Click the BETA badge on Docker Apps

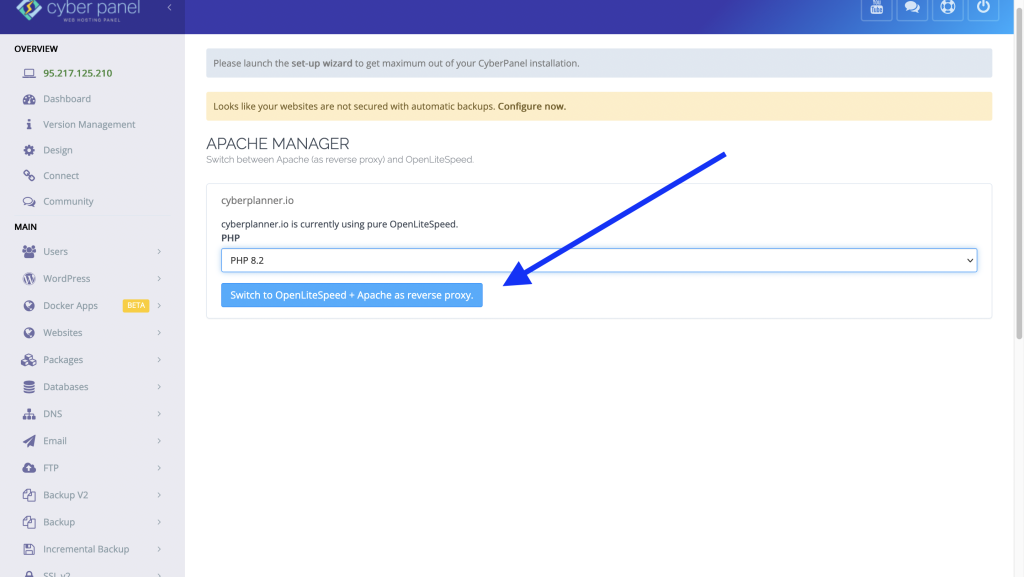click(136, 305)
